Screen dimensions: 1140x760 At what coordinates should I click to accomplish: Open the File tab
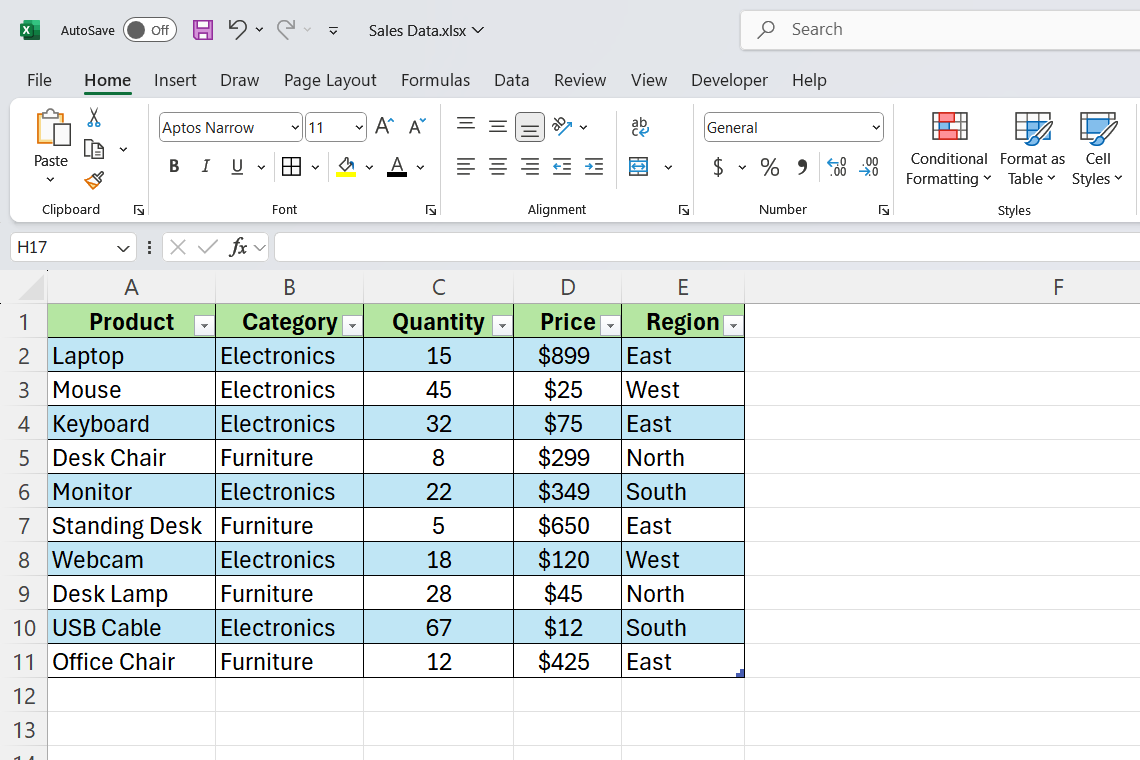pos(39,80)
